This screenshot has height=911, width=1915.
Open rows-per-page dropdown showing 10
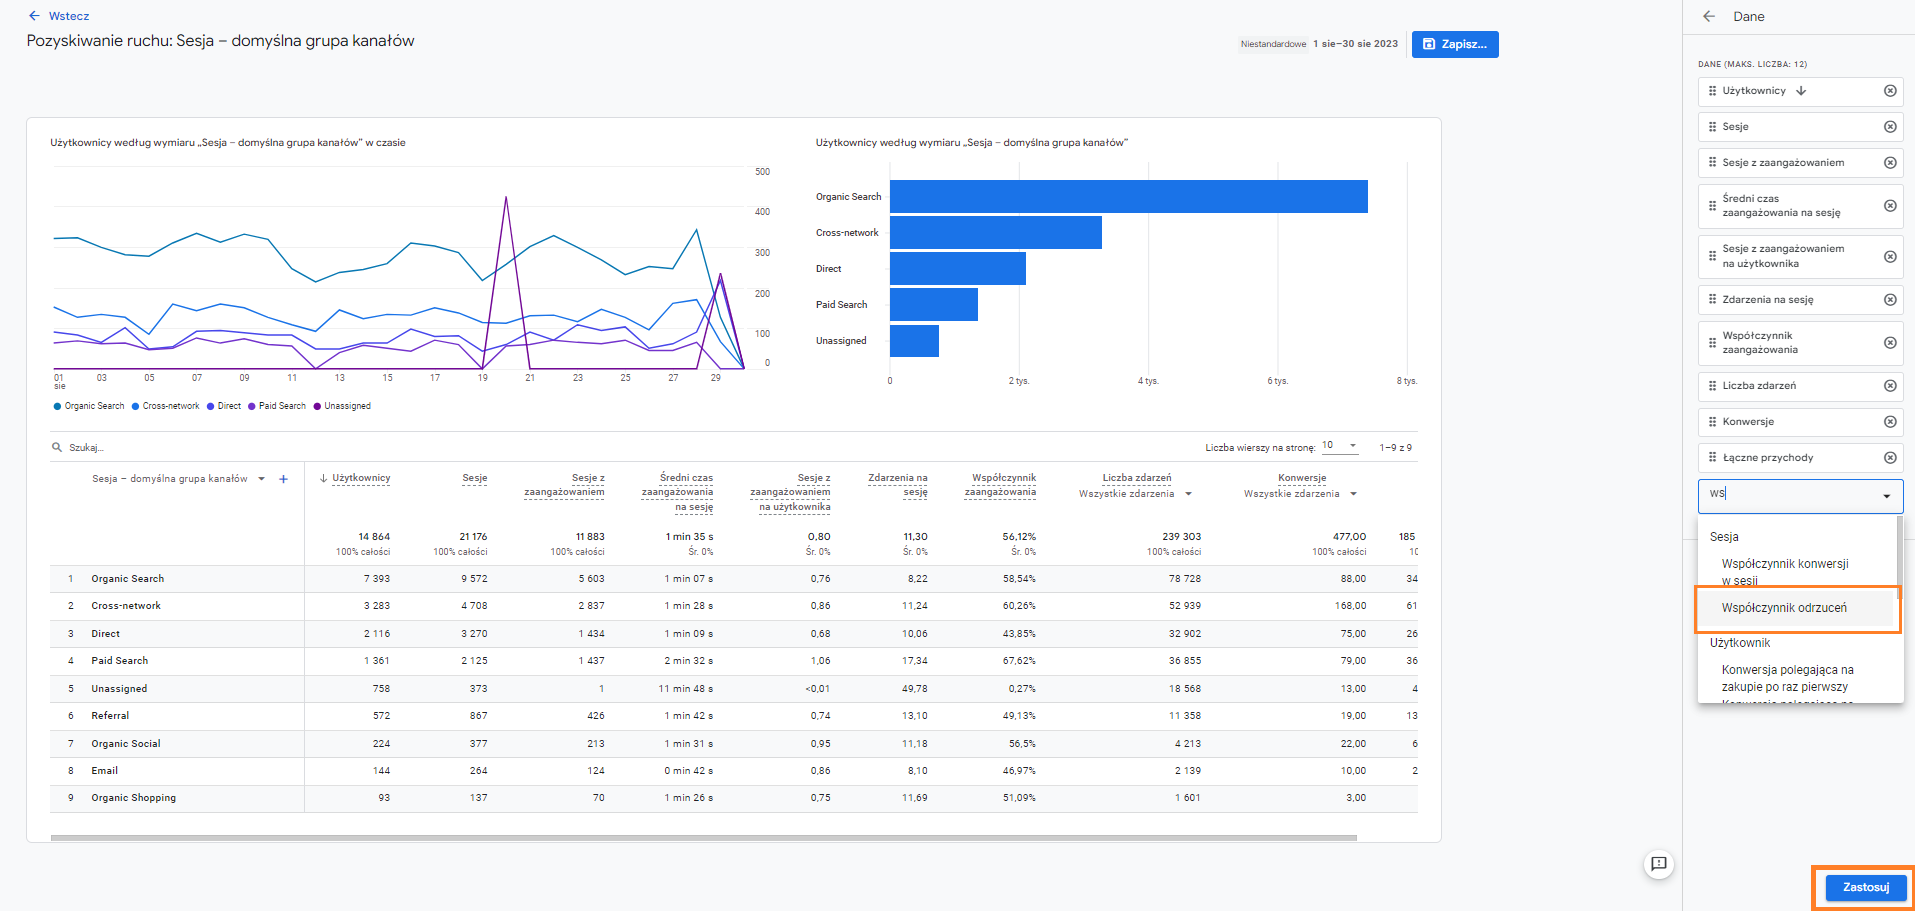(x=1340, y=446)
